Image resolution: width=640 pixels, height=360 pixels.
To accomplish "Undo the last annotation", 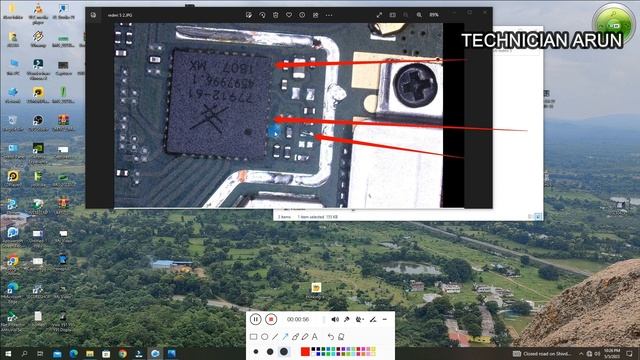I will [331, 337].
